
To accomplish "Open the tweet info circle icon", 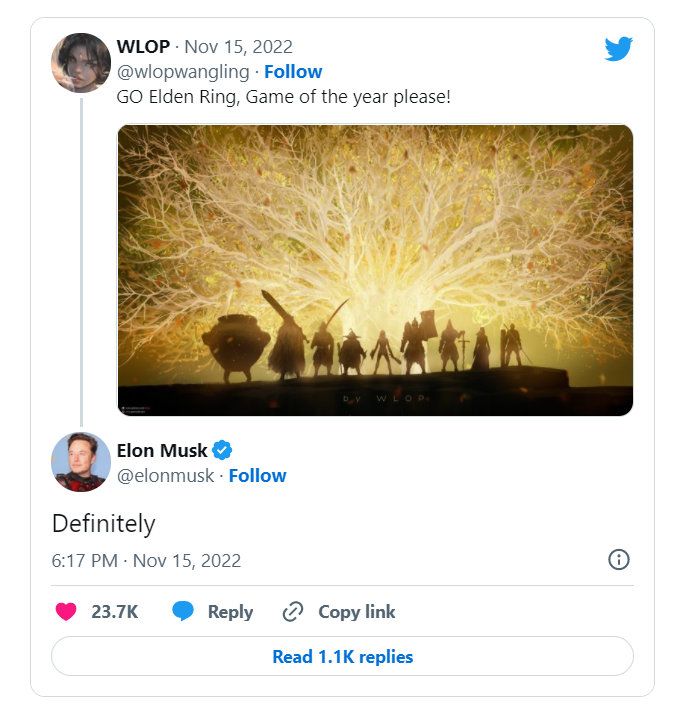I will 619,560.
